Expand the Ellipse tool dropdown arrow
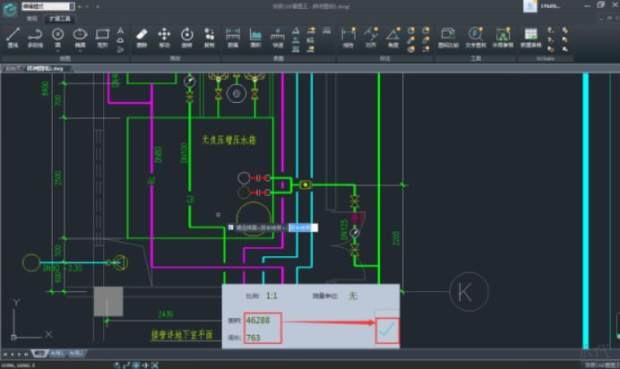Screen dimensions: 620x369 click(80, 51)
